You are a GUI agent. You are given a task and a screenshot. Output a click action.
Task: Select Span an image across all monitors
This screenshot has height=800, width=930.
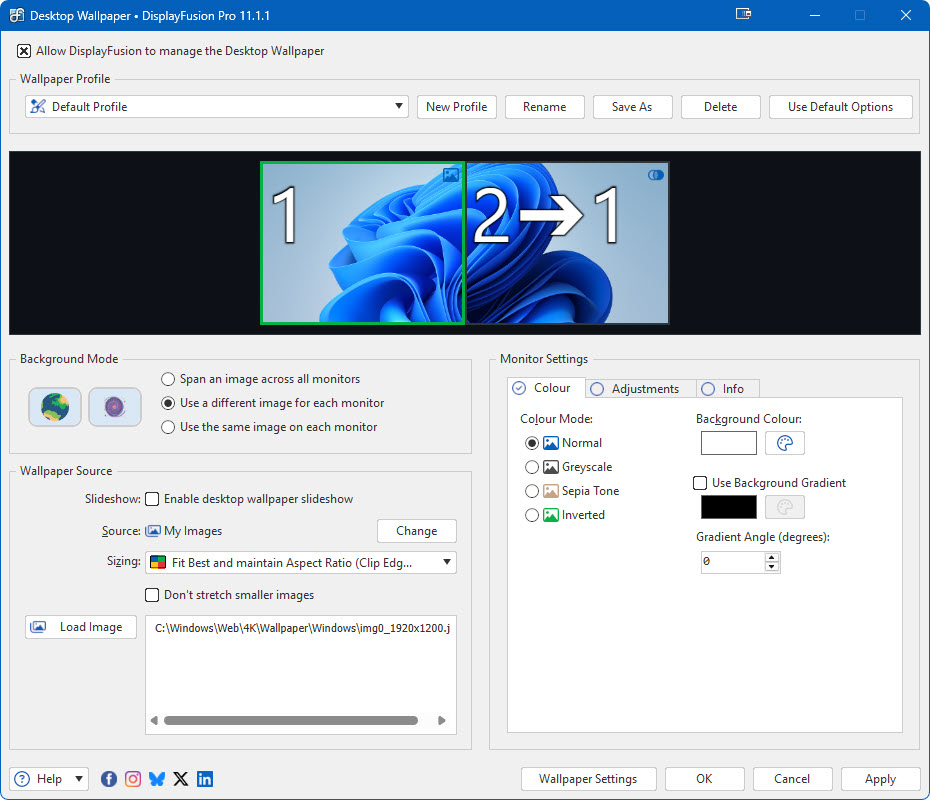(x=168, y=379)
